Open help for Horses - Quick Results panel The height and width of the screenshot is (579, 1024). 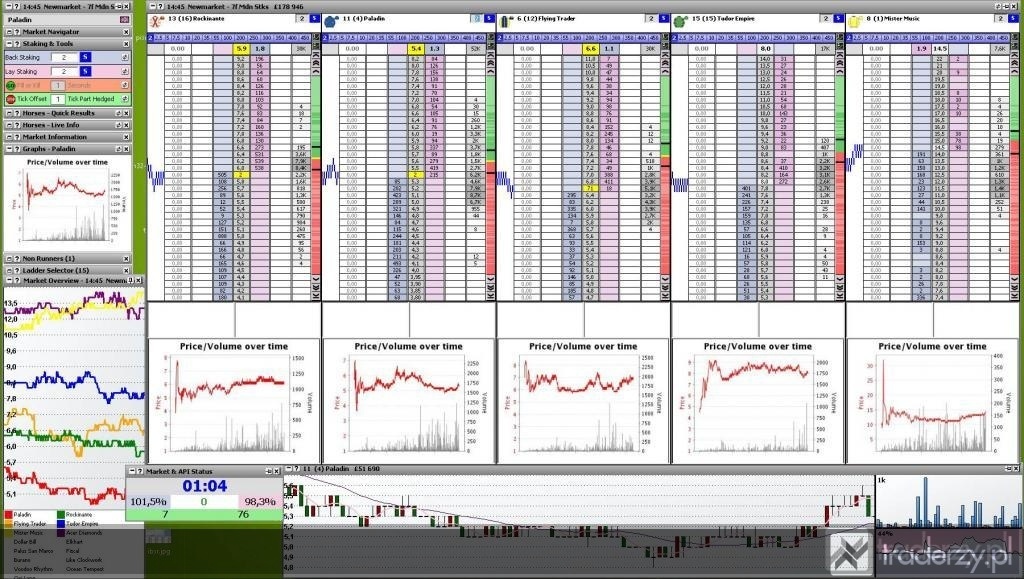[17, 113]
